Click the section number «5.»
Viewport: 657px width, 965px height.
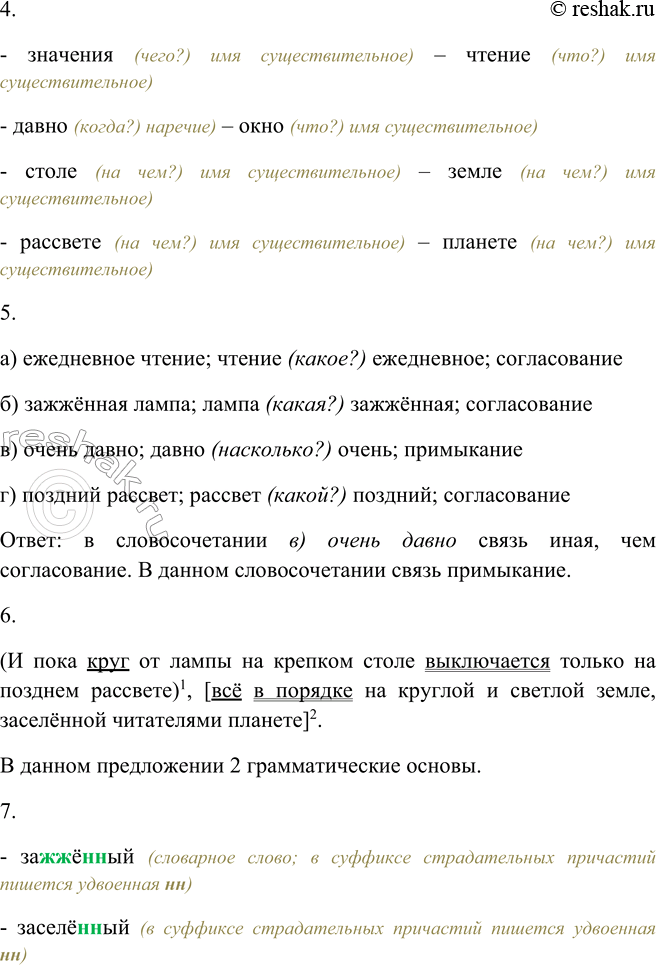pos(8,313)
